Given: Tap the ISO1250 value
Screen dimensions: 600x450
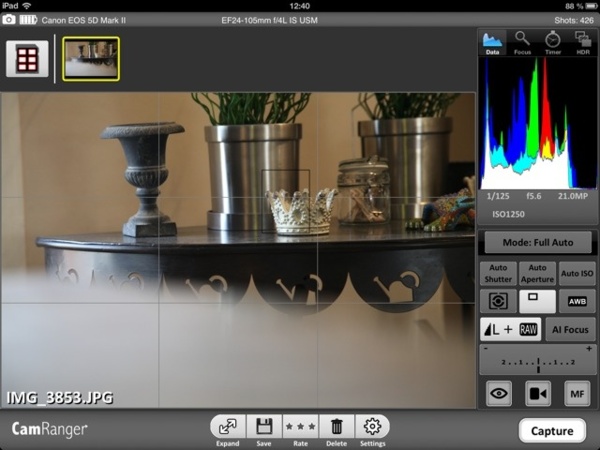Looking at the screenshot, I should [508, 214].
